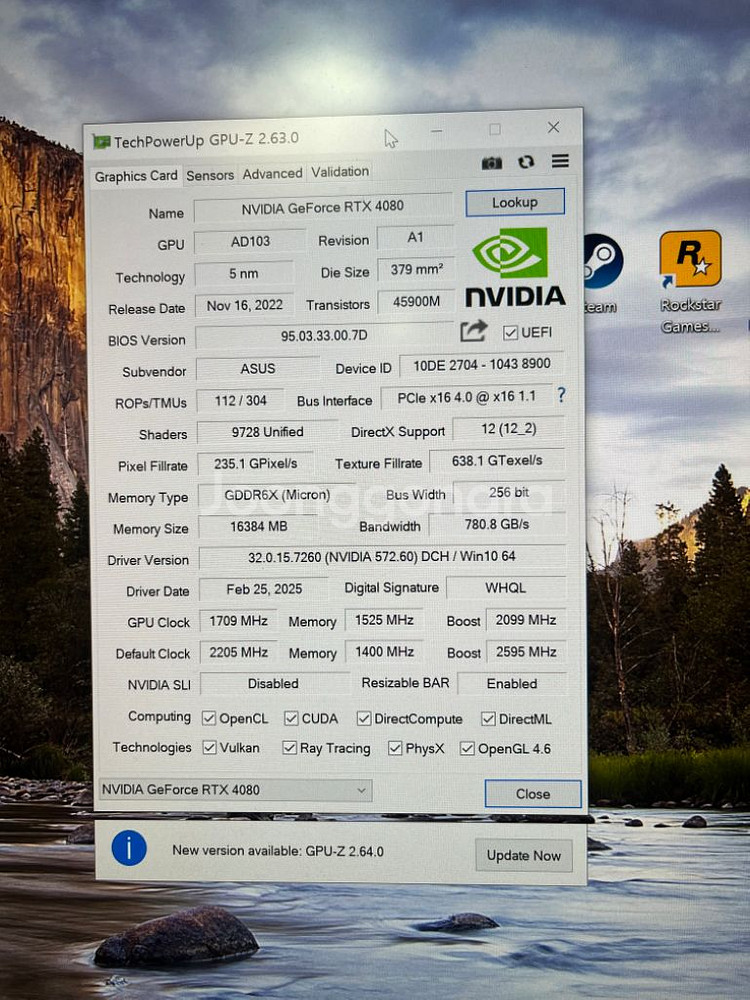The height and width of the screenshot is (1000, 750).
Task: Maximize the GPU-Z window
Action: [495, 129]
